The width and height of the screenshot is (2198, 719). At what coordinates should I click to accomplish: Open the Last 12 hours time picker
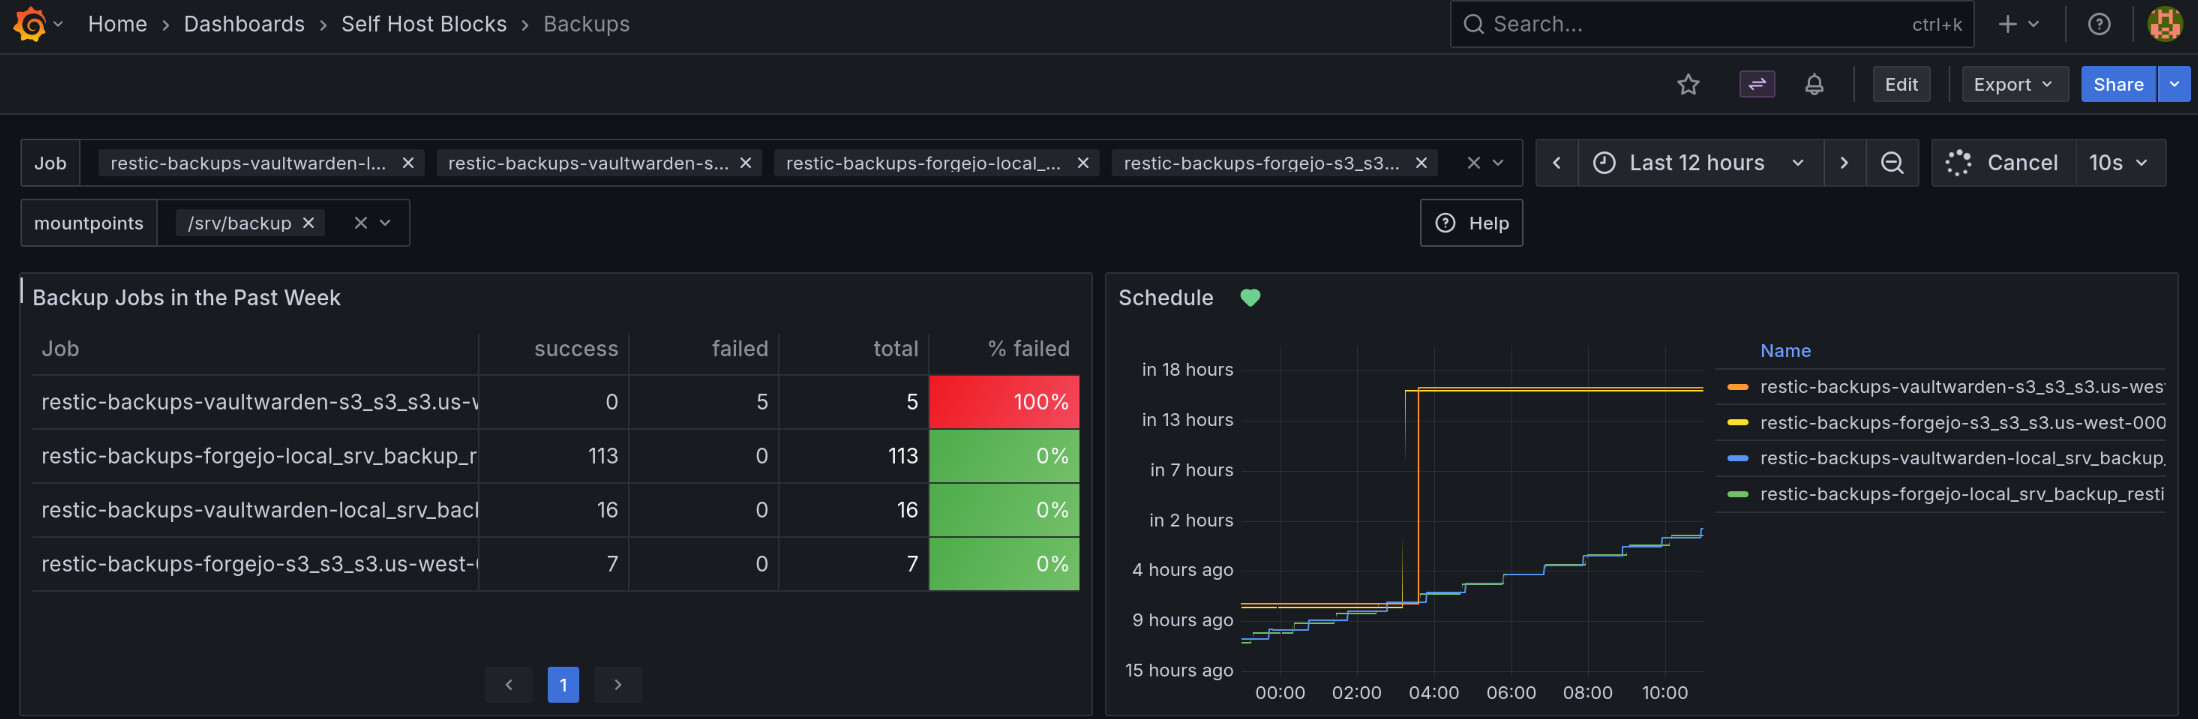(1697, 163)
